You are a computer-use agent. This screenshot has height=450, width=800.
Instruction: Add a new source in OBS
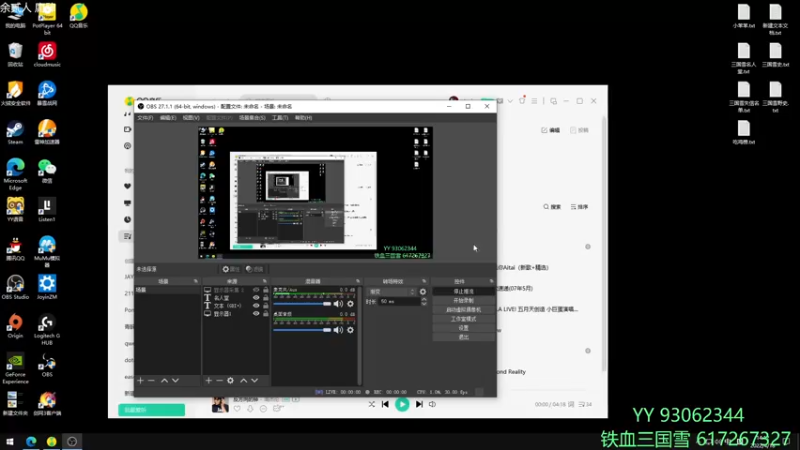208,381
